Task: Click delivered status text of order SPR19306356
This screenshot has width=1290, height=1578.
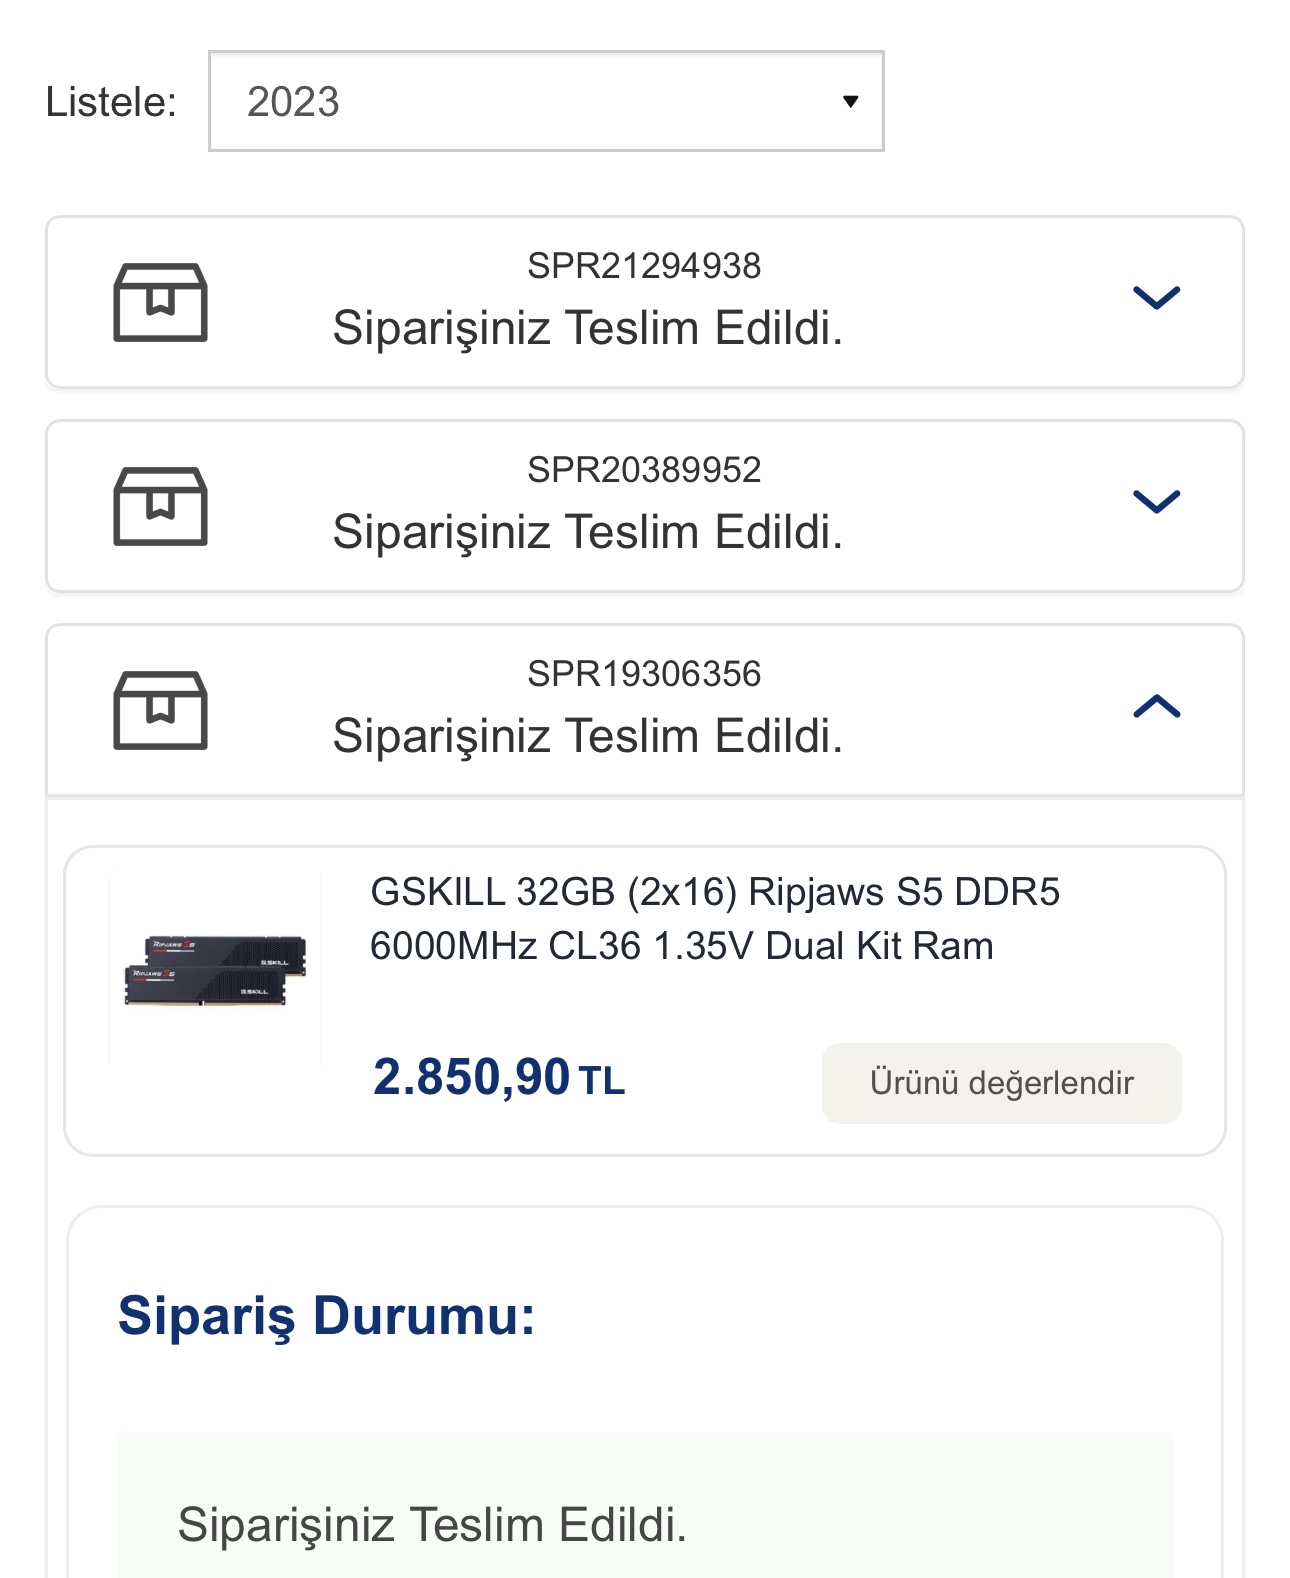Action: click(x=587, y=736)
